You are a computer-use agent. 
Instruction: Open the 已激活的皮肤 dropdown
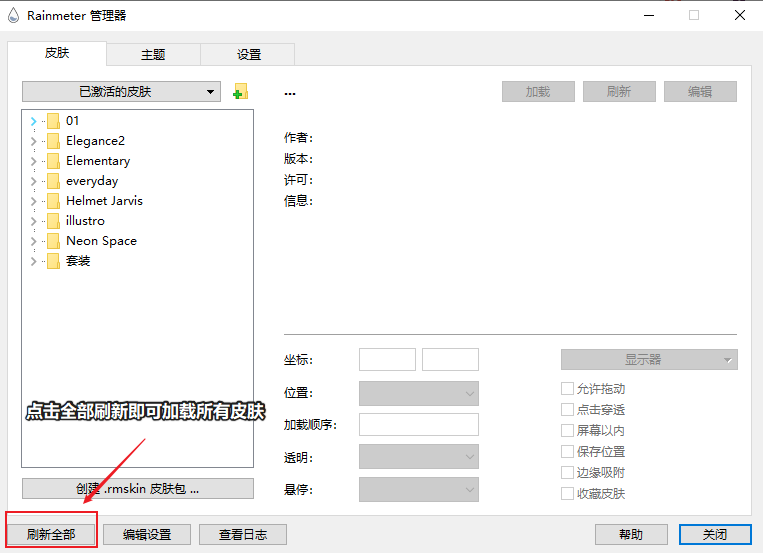pos(121,92)
